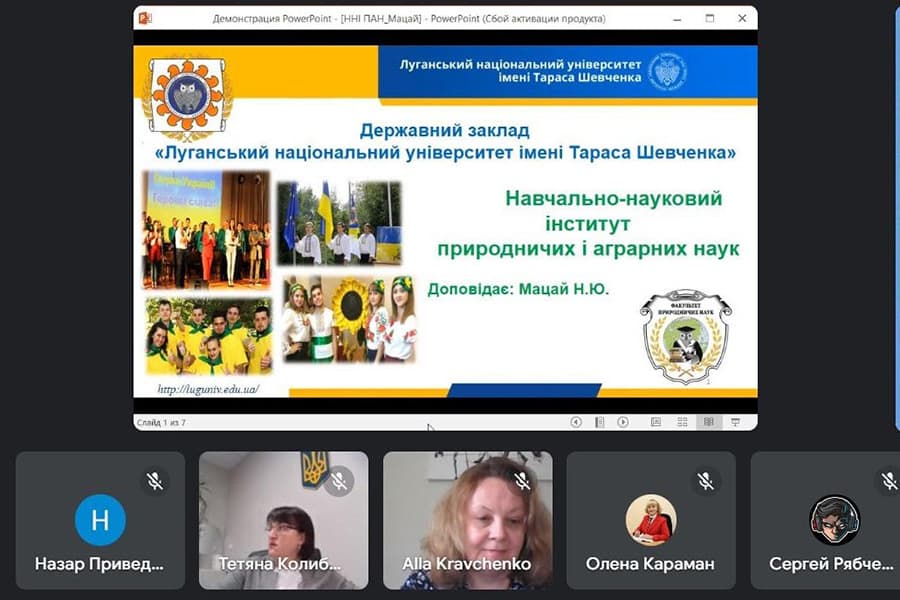Click the http://luguniv.edu.ua/ link on slide
The image size is (900, 600).
[208, 389]
